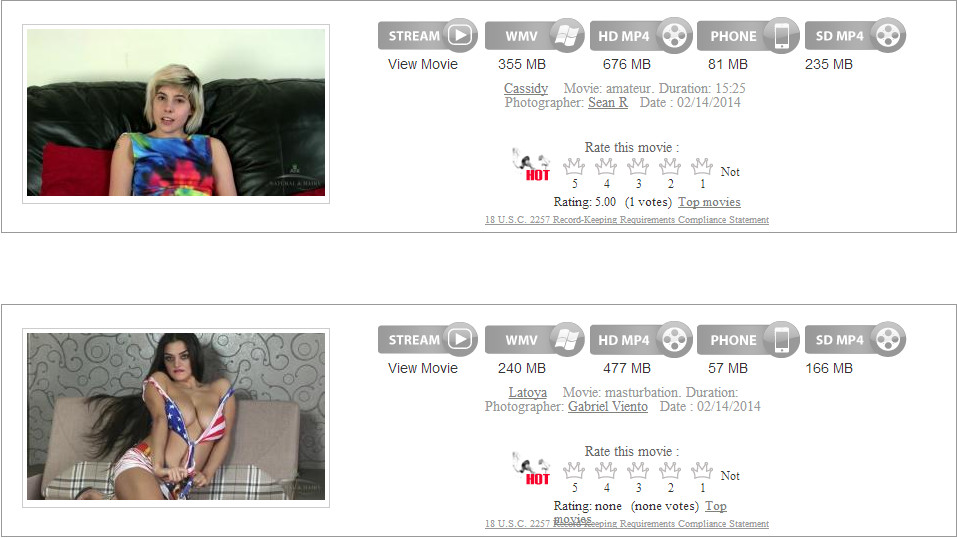Open photographer Gabriel Viento link
Image resolution: width=957 pixels, height=538 pixels.
608,407
